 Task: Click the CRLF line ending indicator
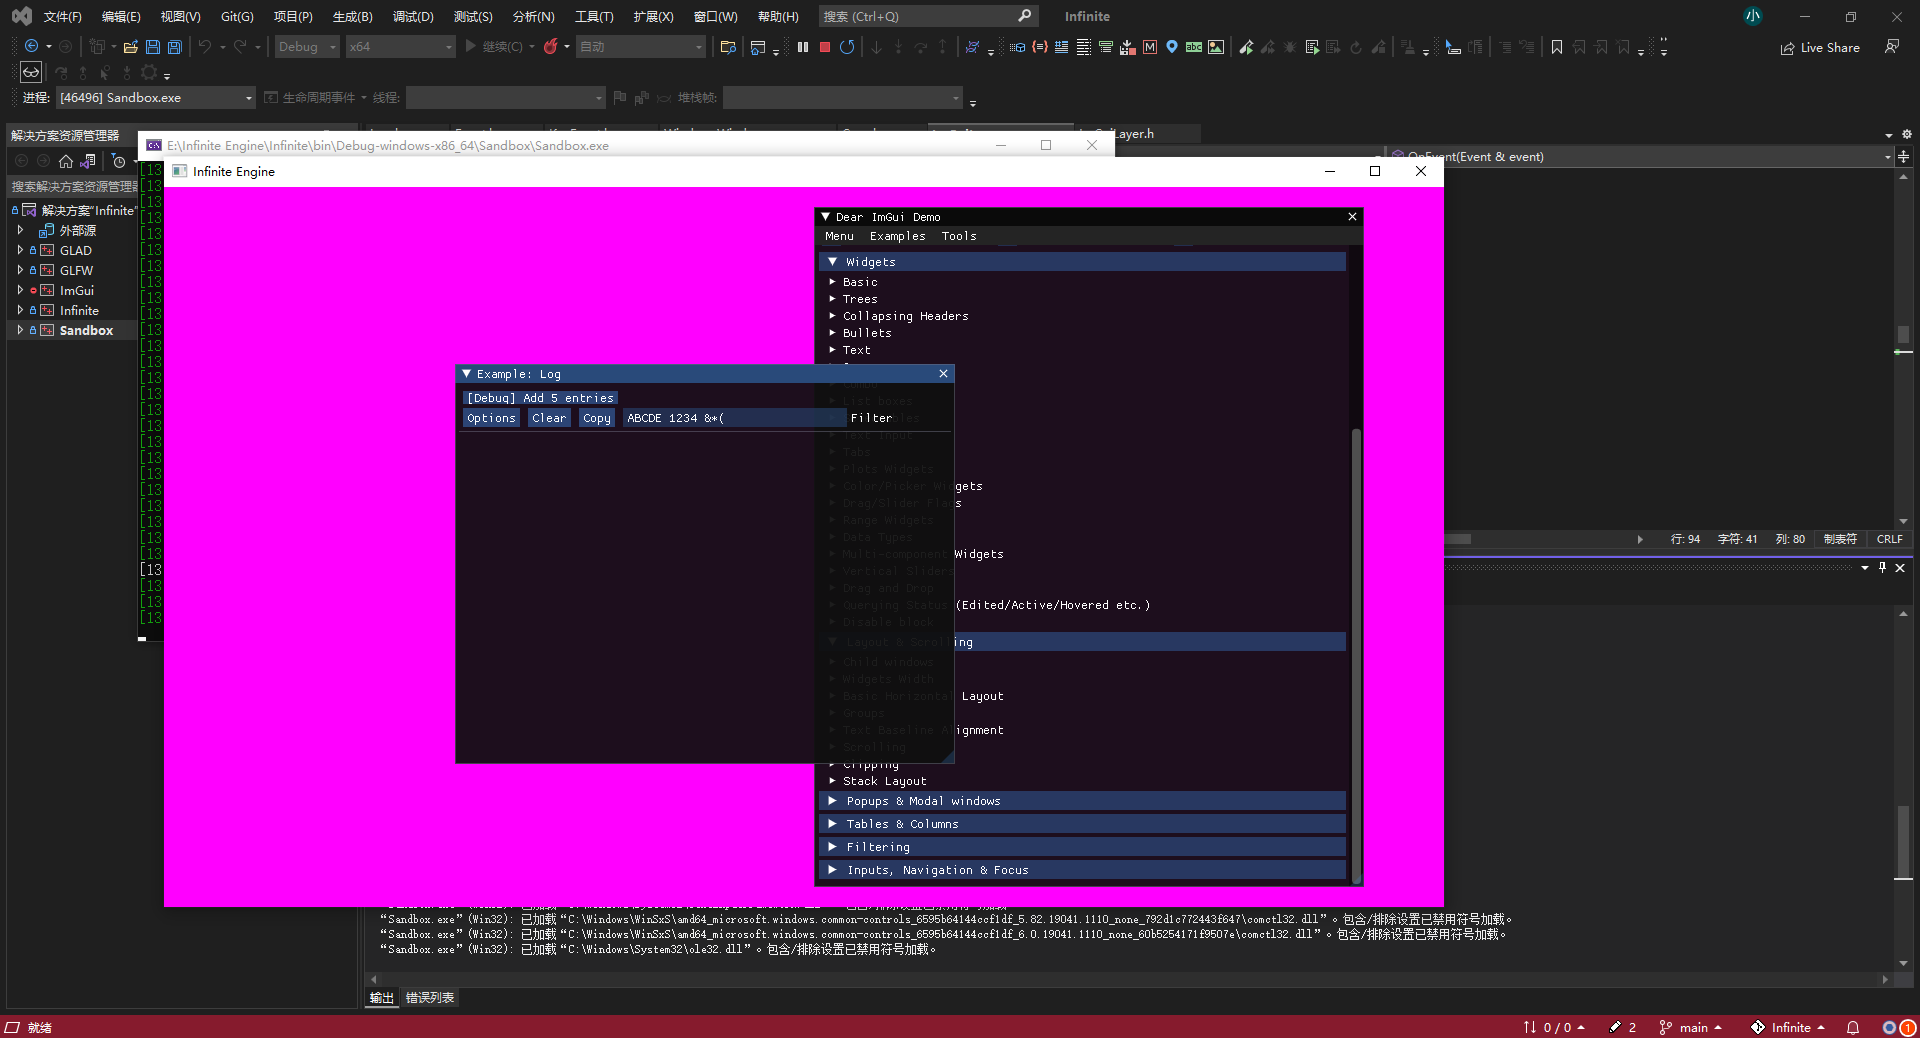pos(1889,539)
